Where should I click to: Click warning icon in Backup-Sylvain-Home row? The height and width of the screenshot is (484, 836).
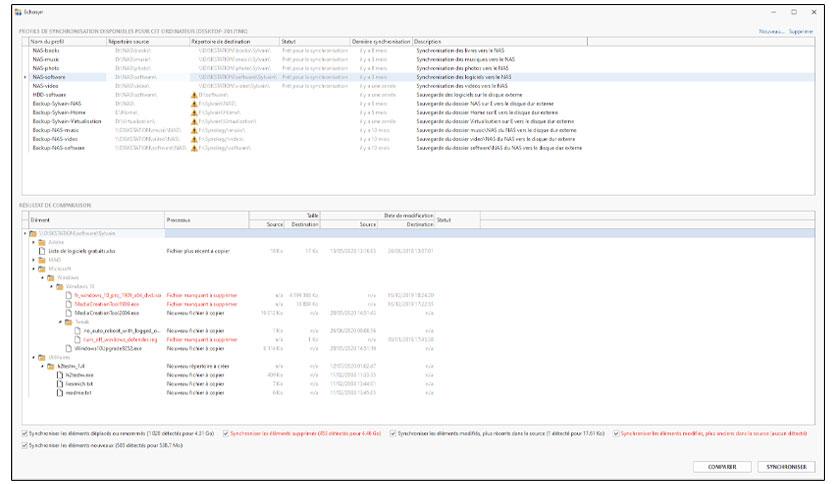point(194,112)
